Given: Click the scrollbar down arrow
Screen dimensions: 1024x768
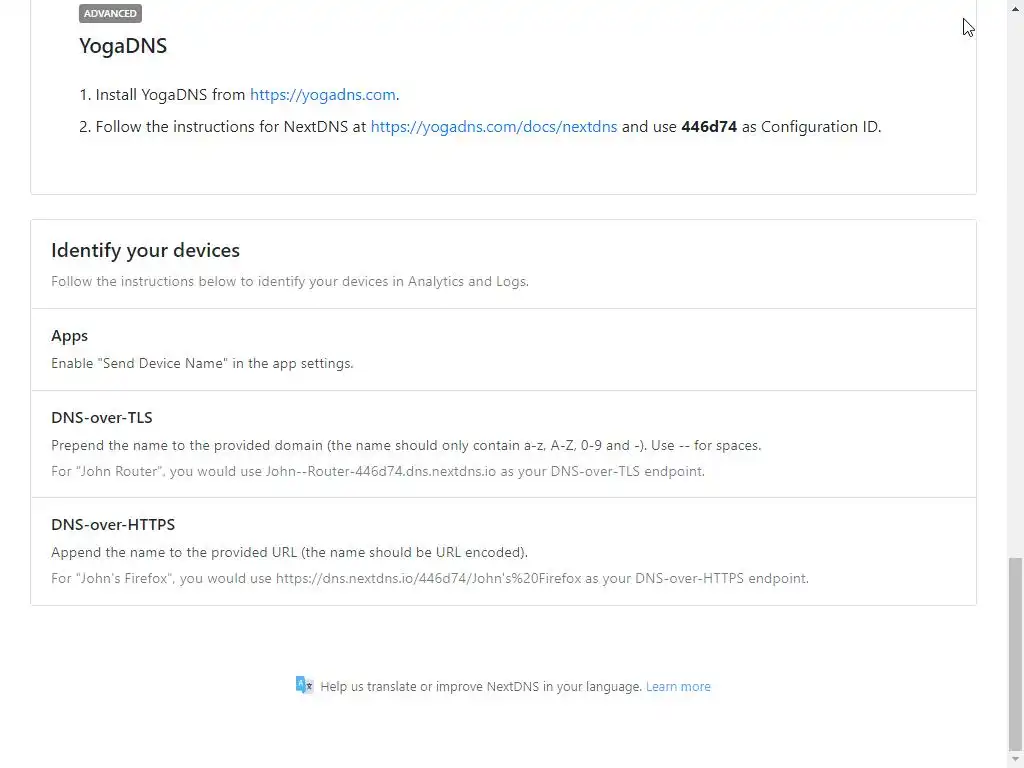Looking at the screenshot, I should [x=1015, y=761].
